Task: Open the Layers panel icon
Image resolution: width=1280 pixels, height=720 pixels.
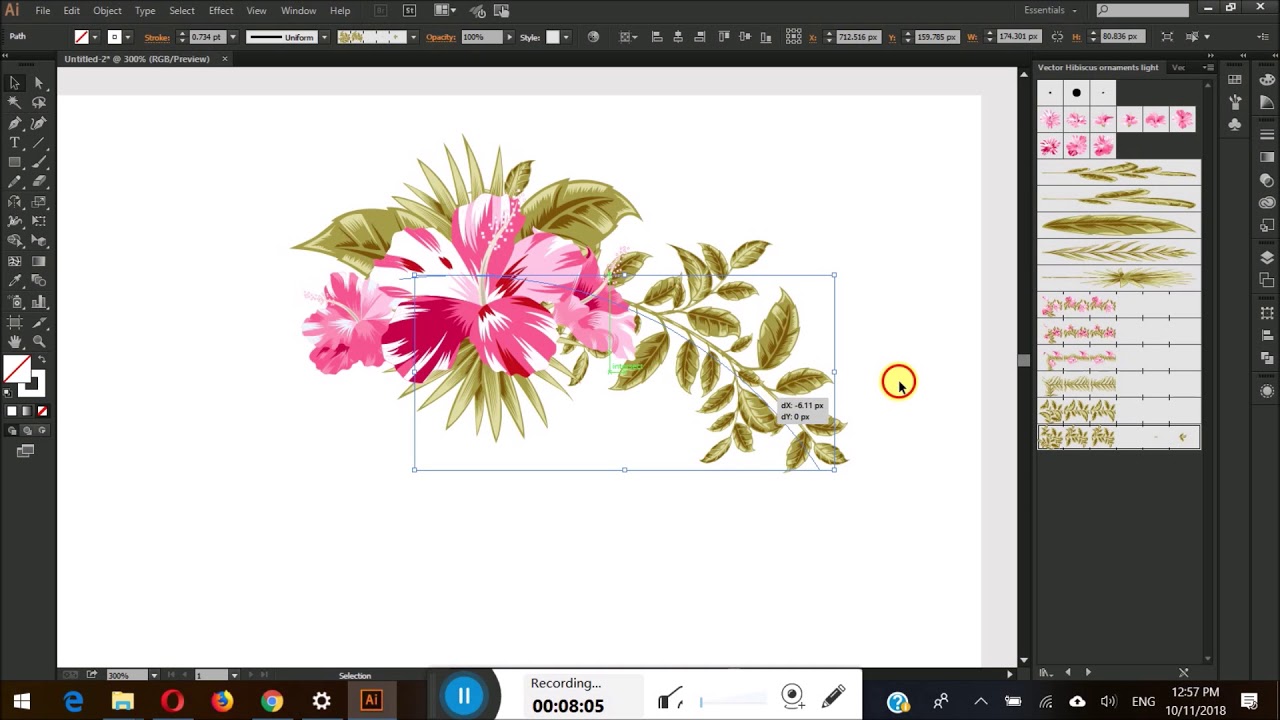Action: click(1267, 257)
